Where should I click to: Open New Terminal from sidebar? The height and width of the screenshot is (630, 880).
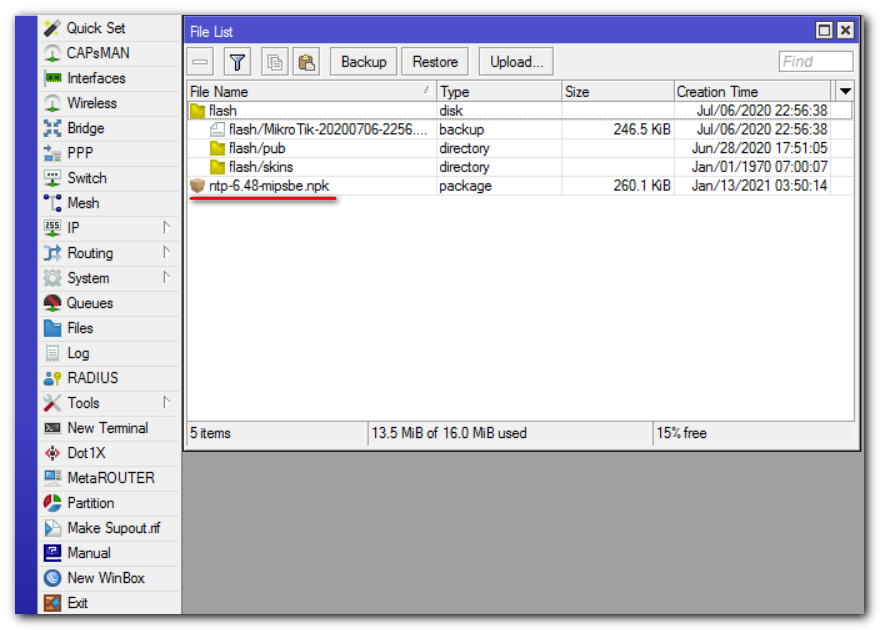[x=107, y=428]
